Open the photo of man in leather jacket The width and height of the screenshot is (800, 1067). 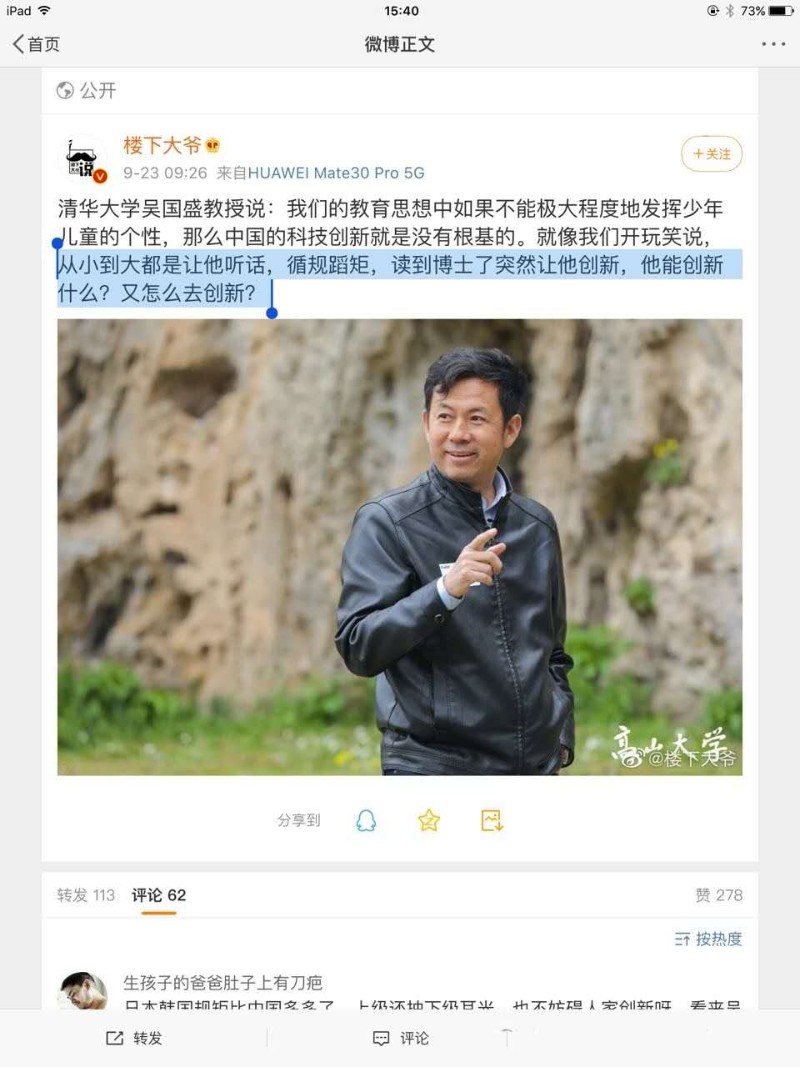[400, 547]
